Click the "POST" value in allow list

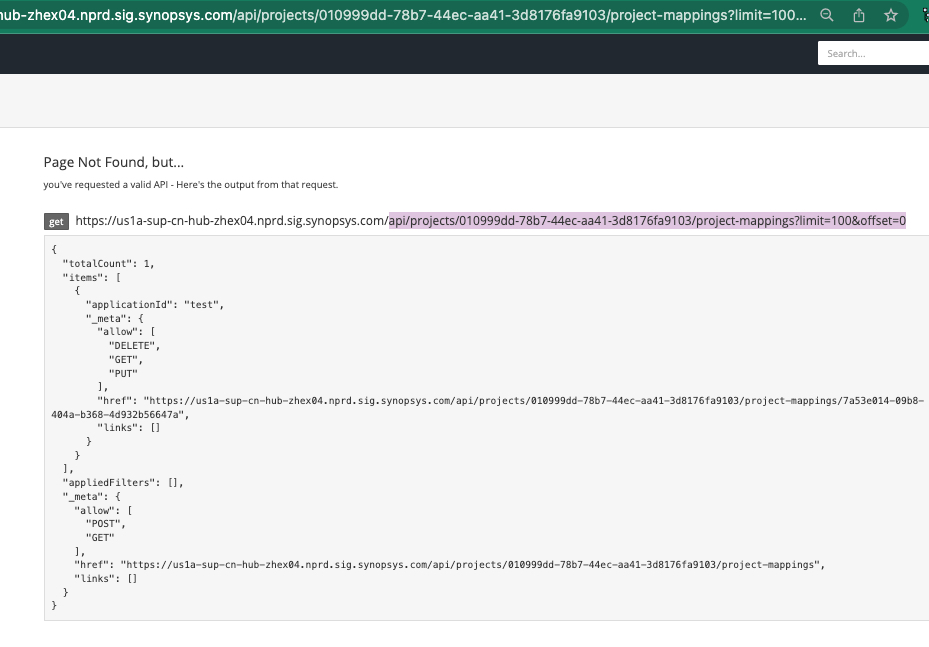pos(105,524)
